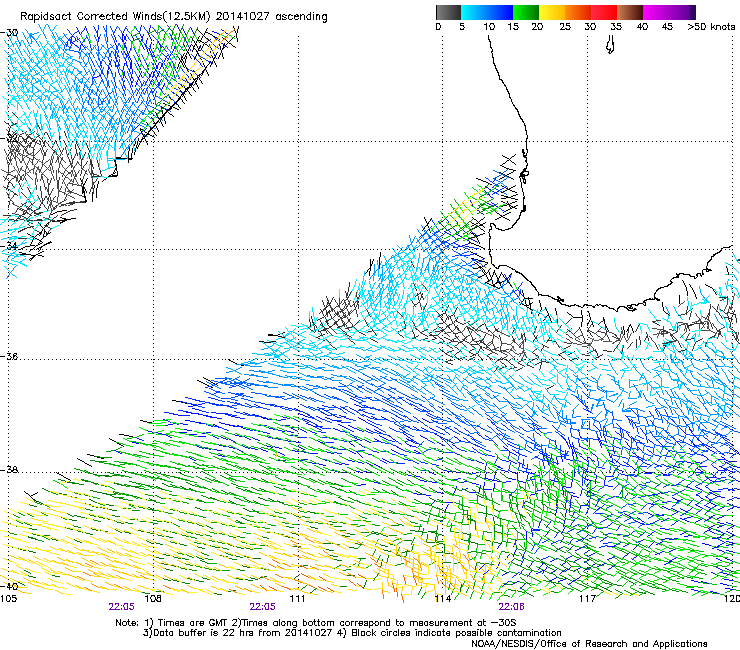Image resolution: width=740 pixels, height=650 pixels.
Task: Select the brown 35-40 knots legend segment
Action: click(x=630, y=12)
